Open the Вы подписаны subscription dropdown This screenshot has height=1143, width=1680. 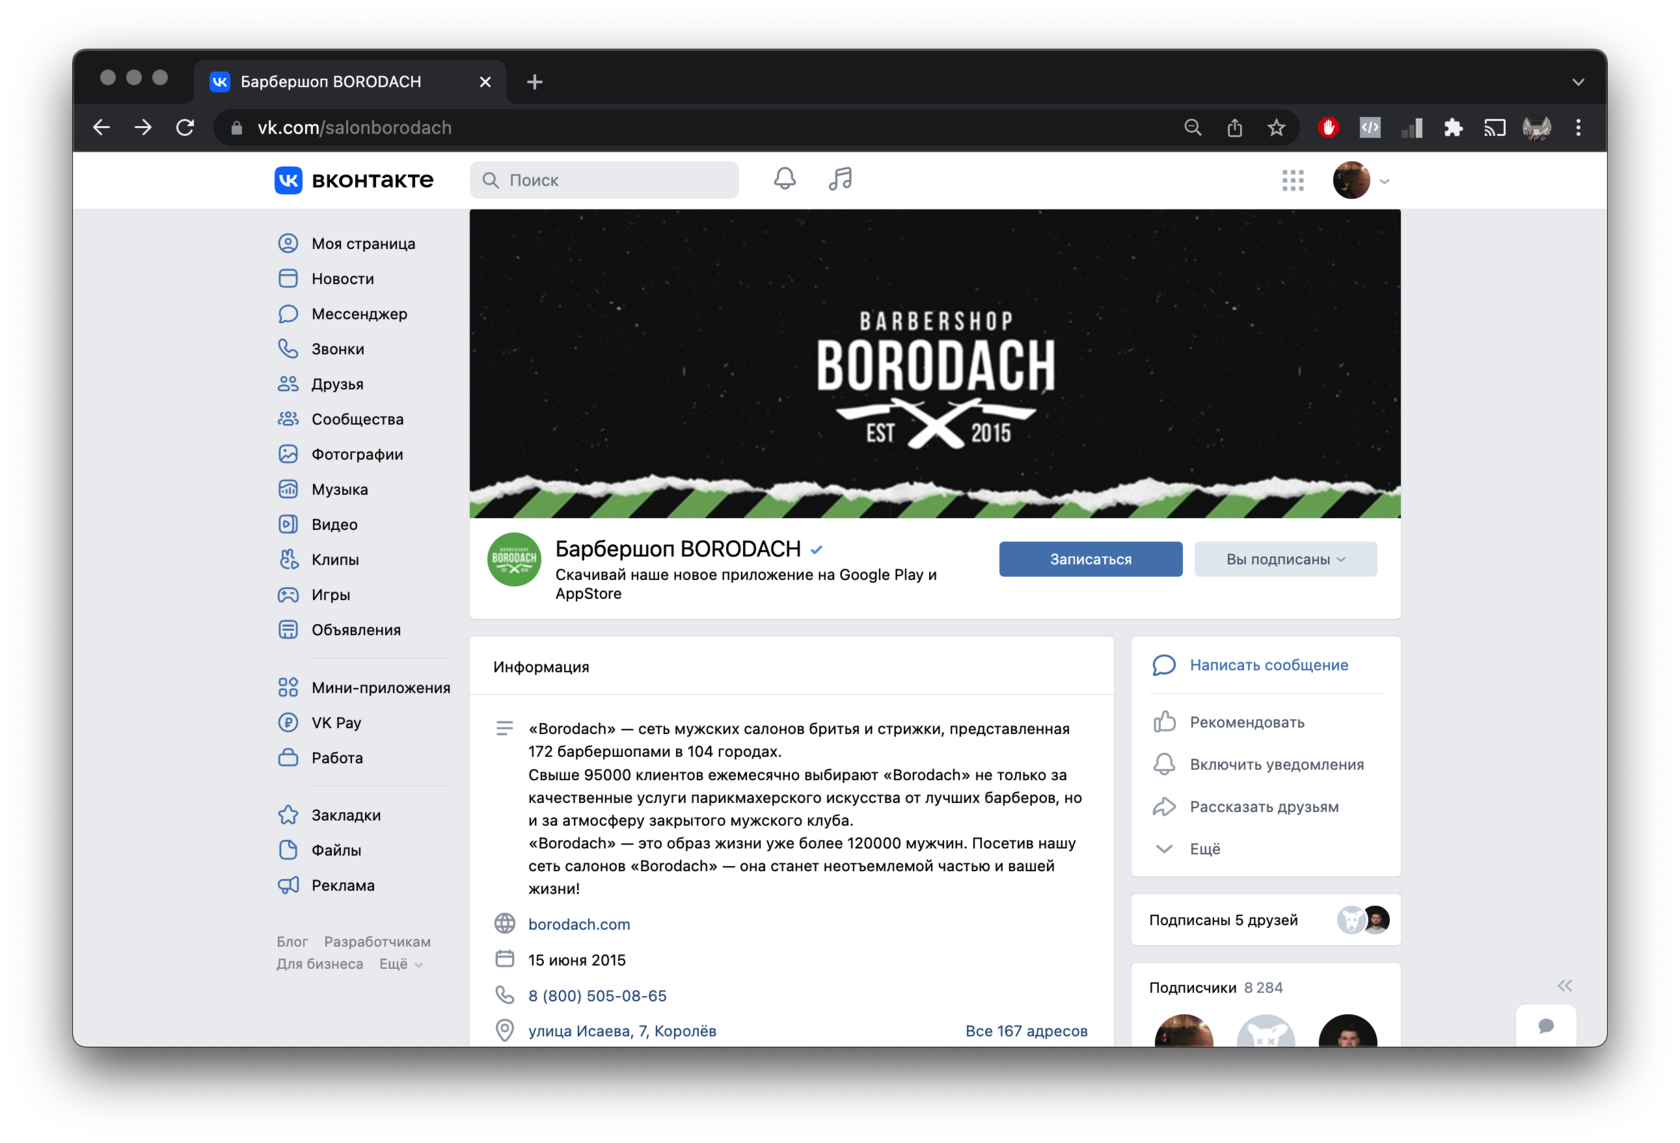(x=1286, y=559)
